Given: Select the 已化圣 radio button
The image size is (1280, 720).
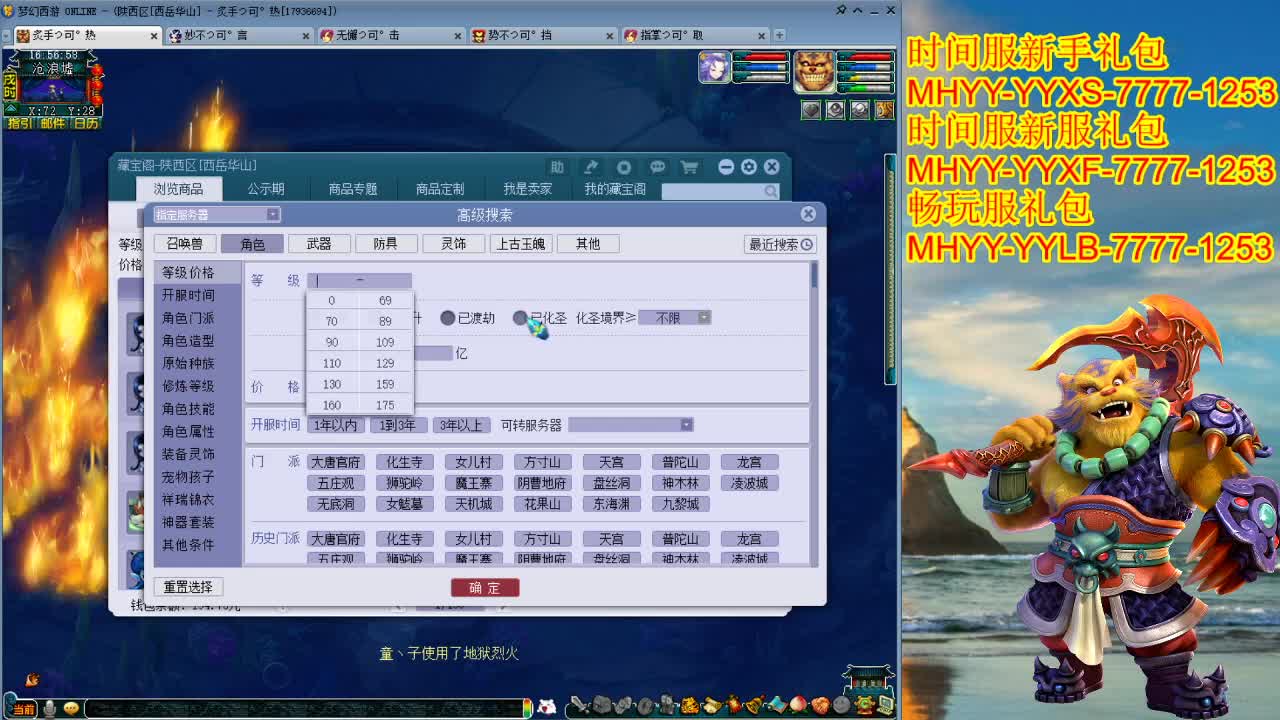Looking at the screenshot, I should (x=520, y=318).
